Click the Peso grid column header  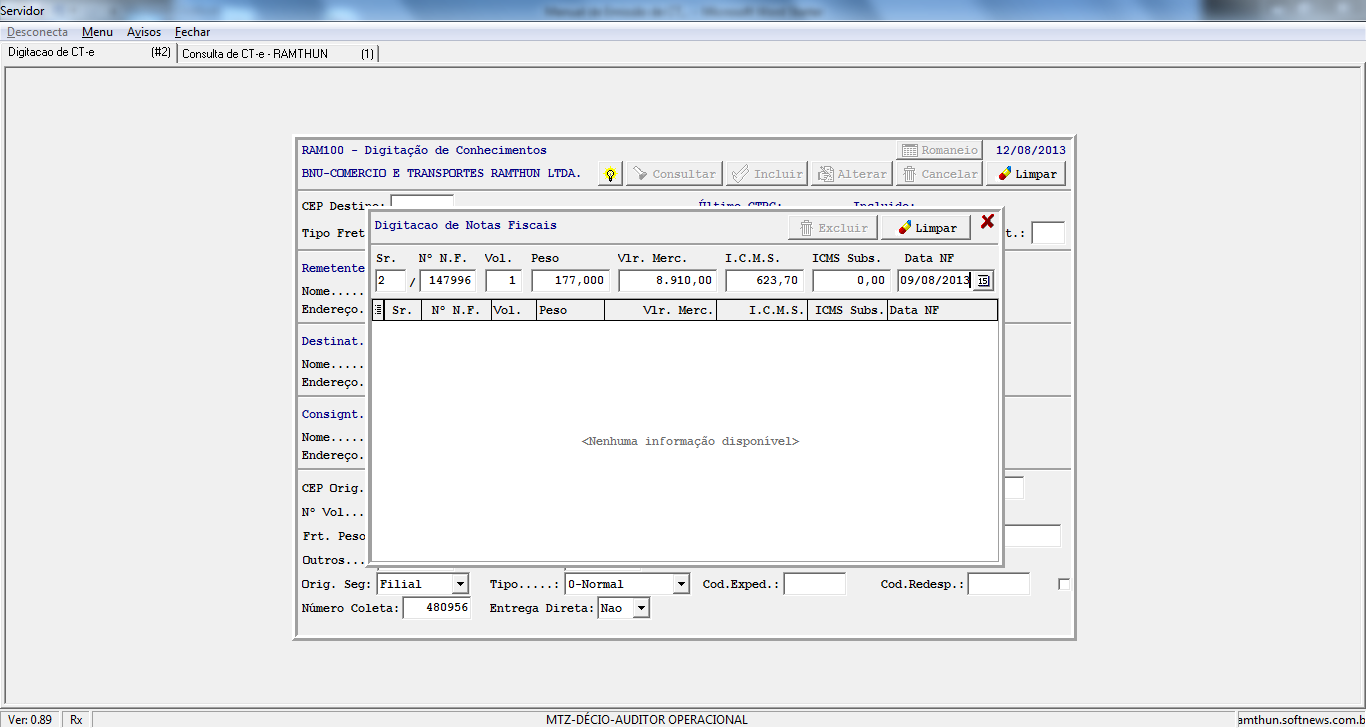coord(570,310)
